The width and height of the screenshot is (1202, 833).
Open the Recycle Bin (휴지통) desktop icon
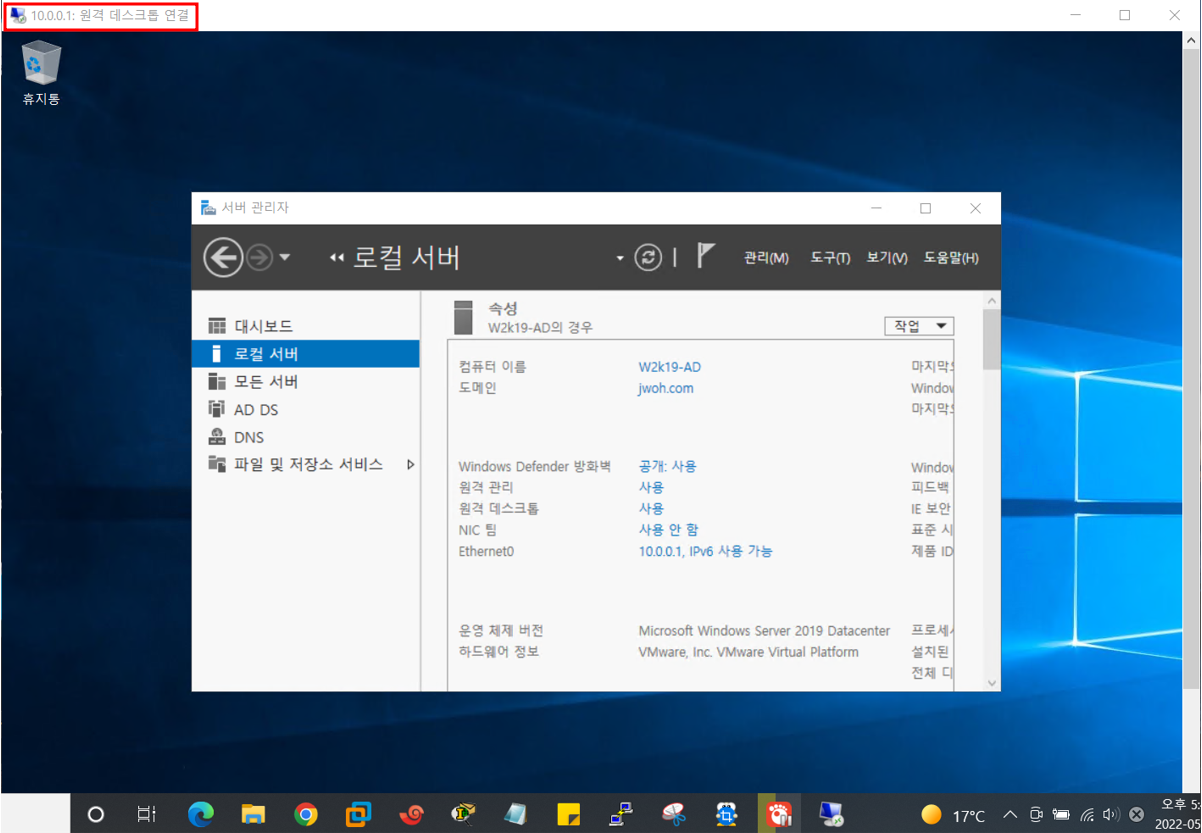coord(41,72)
